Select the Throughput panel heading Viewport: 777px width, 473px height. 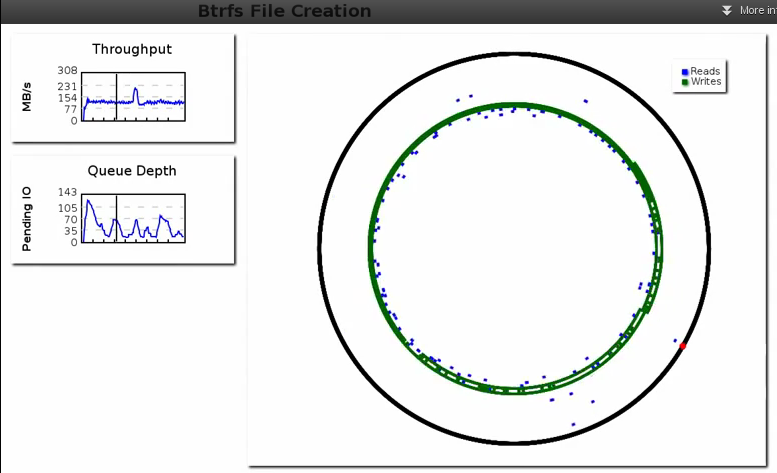[132, 49]
